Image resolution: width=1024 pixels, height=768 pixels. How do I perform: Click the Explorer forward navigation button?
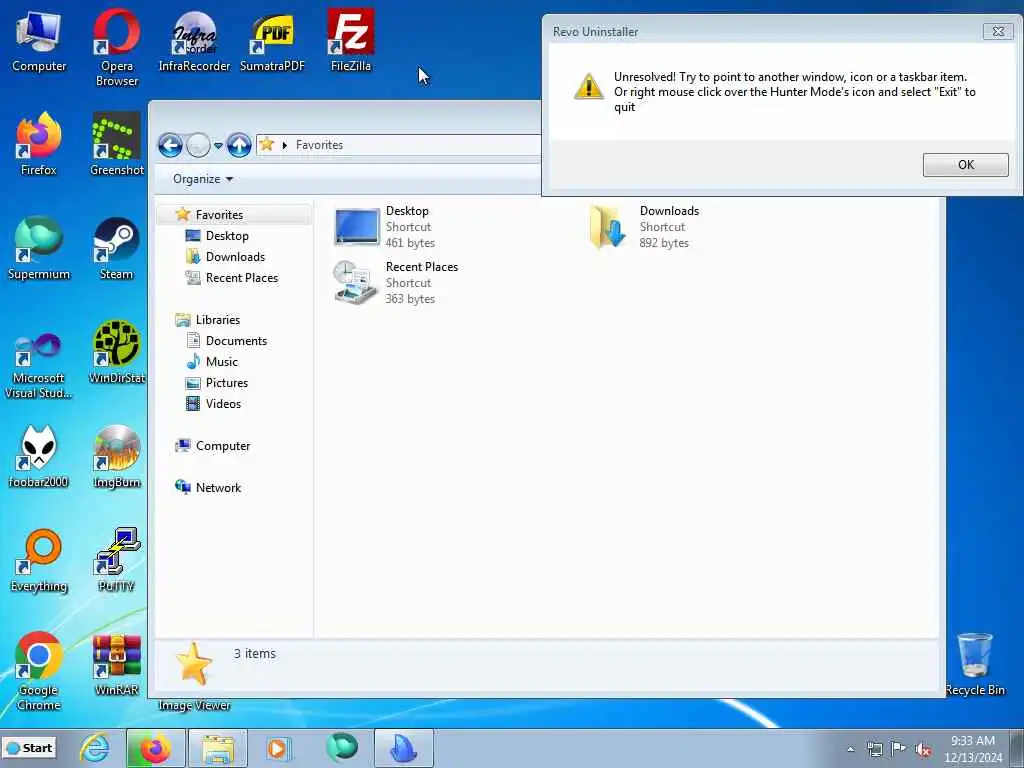tap(198, 145)
